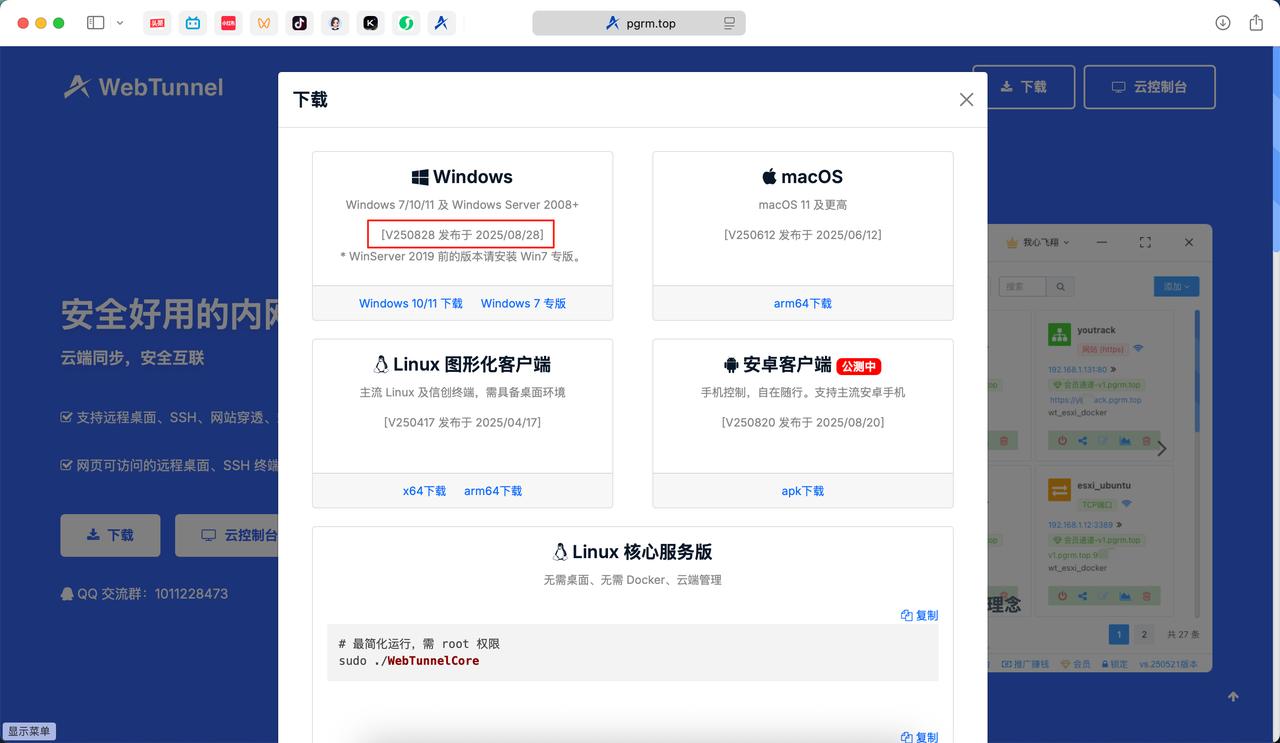Toggle the browser sidebar panel
Viewport: 1280px width, 743px height.
click(x=95, y=22)
